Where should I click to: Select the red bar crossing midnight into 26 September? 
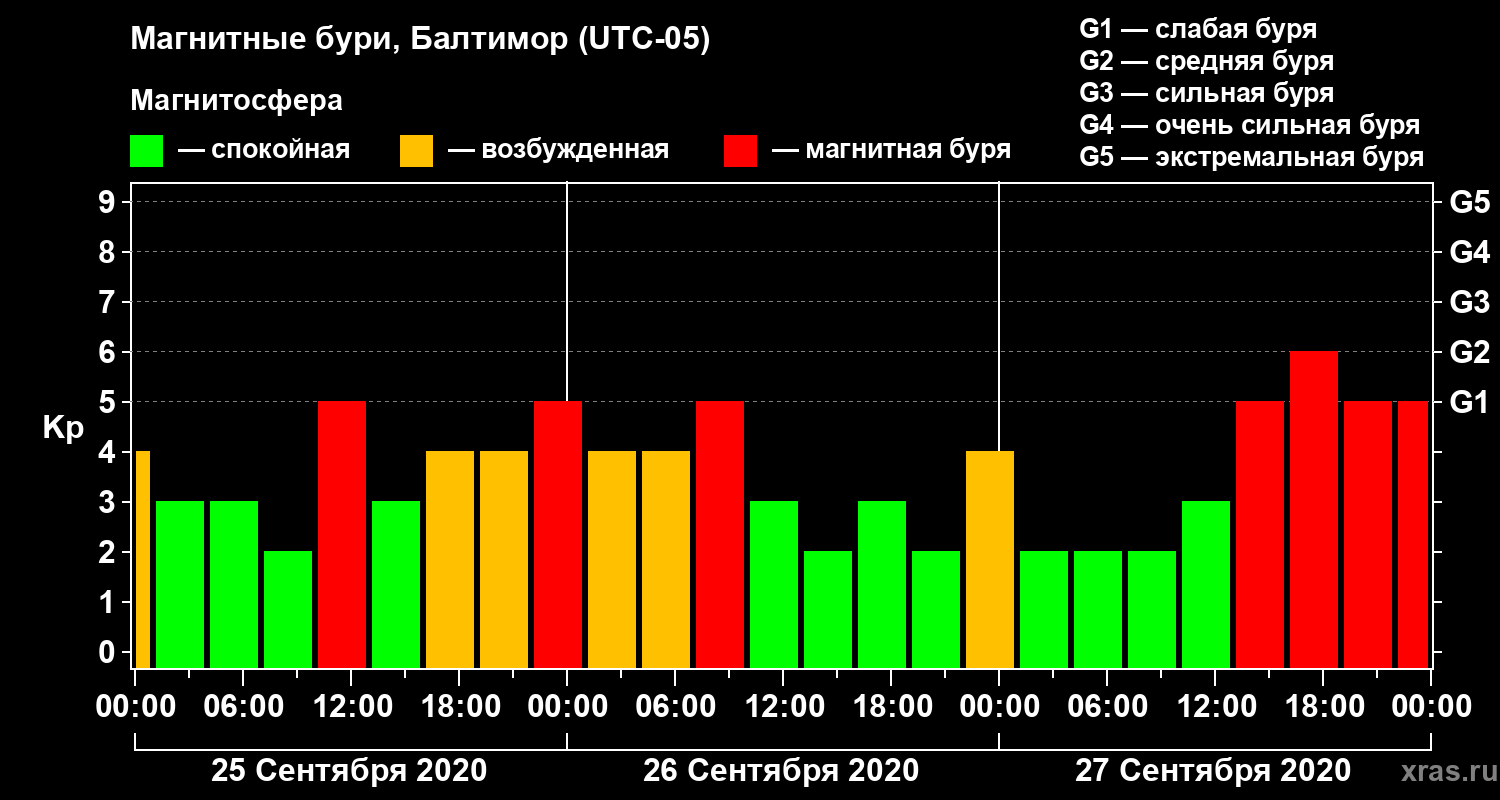point(558,535)
